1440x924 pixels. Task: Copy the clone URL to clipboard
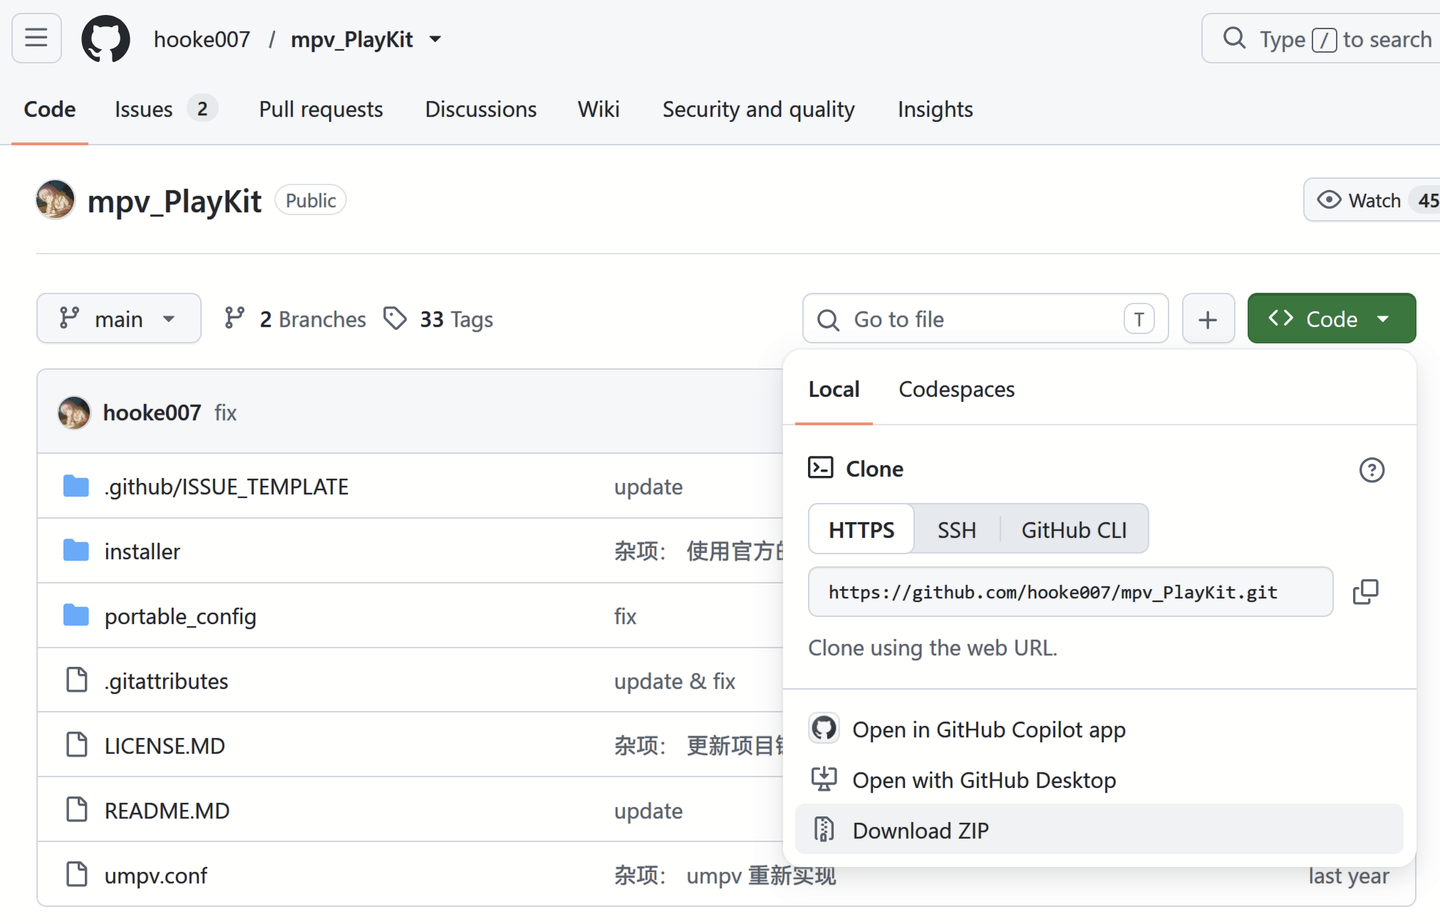(1366, 592)
